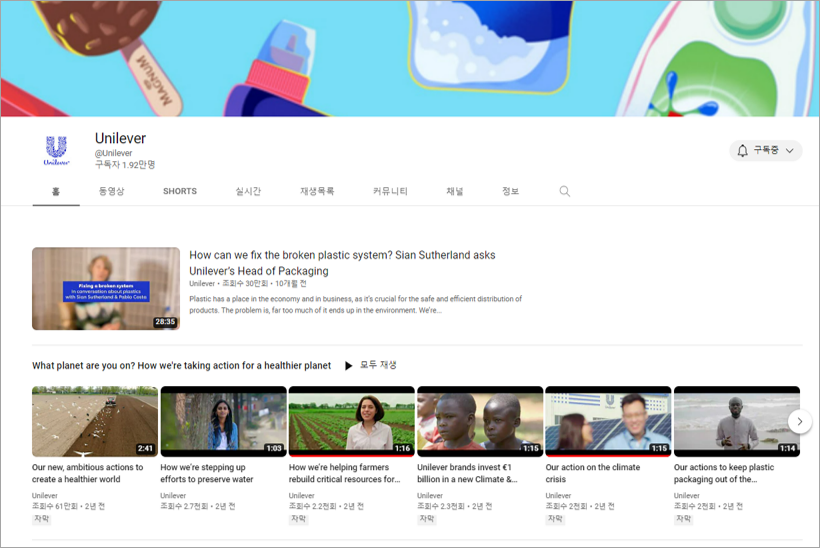Image resolution: width=820 pixels, height=548 pixels.
Task: Play the featured 28:35 video thumbnail
Action: (106, 289)
